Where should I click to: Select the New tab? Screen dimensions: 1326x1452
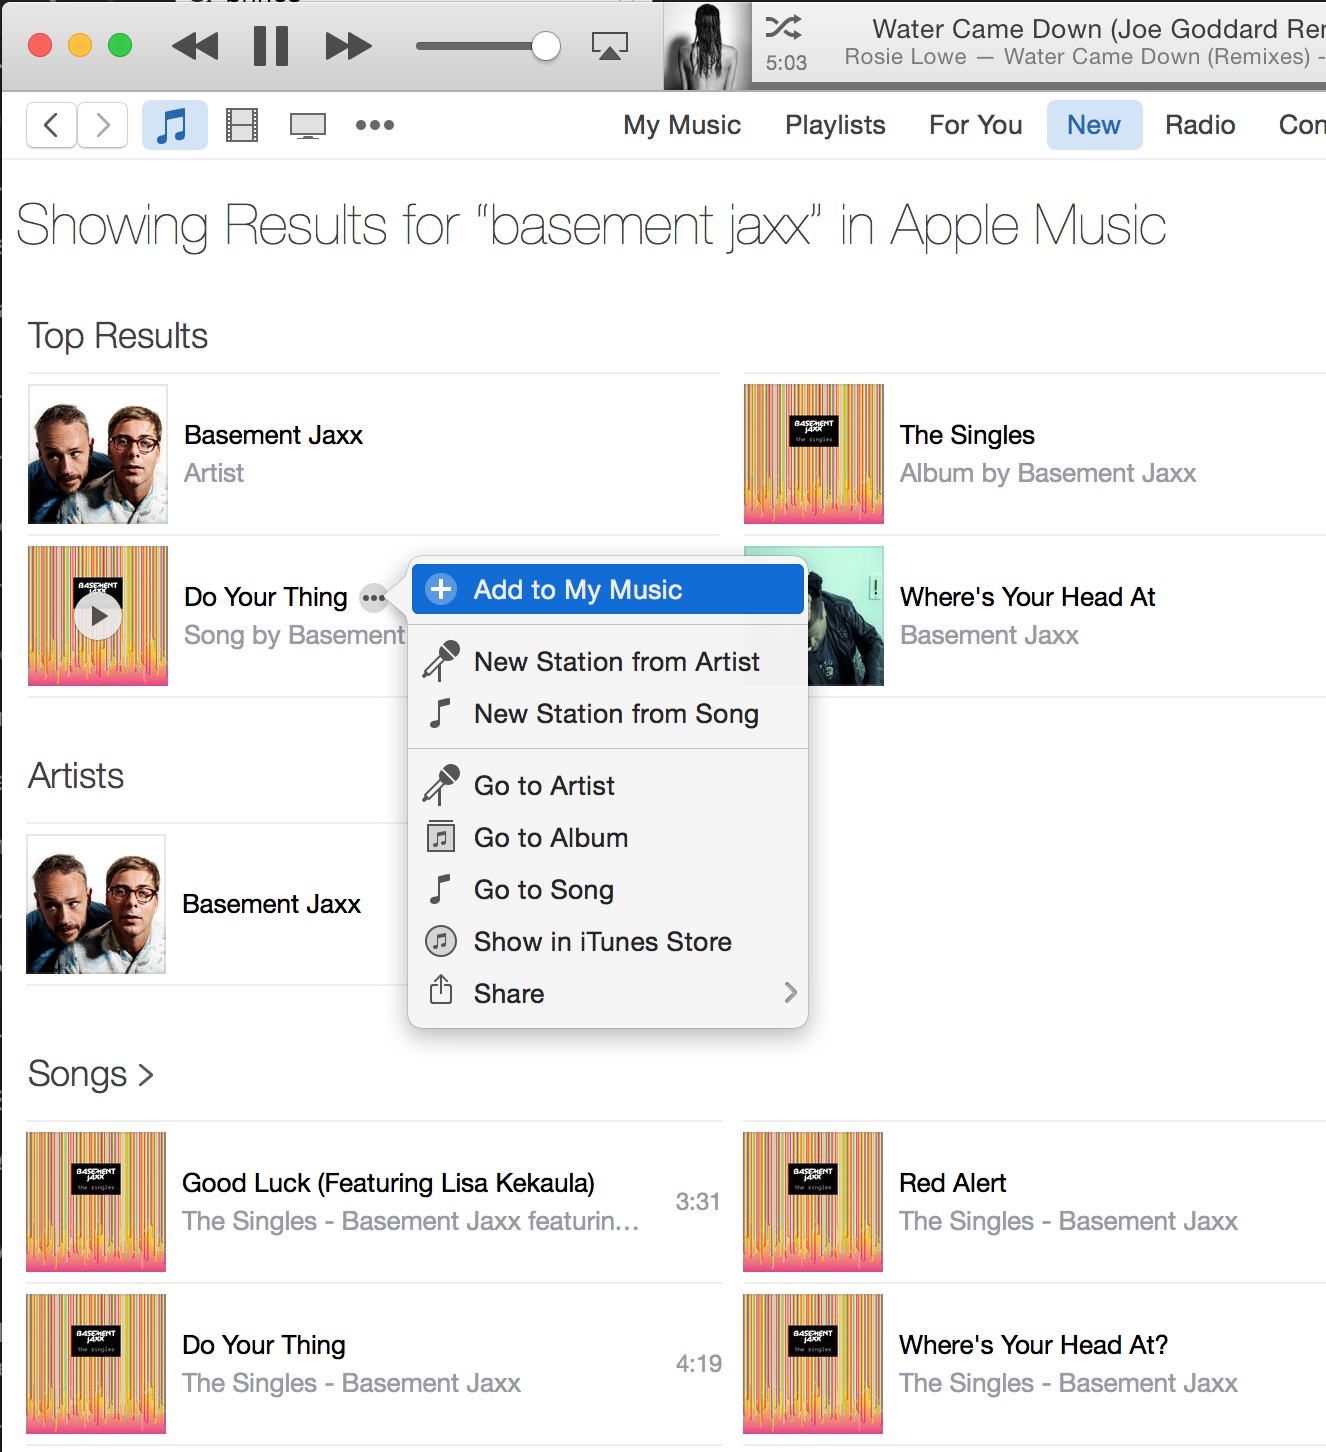(1094, 125)
